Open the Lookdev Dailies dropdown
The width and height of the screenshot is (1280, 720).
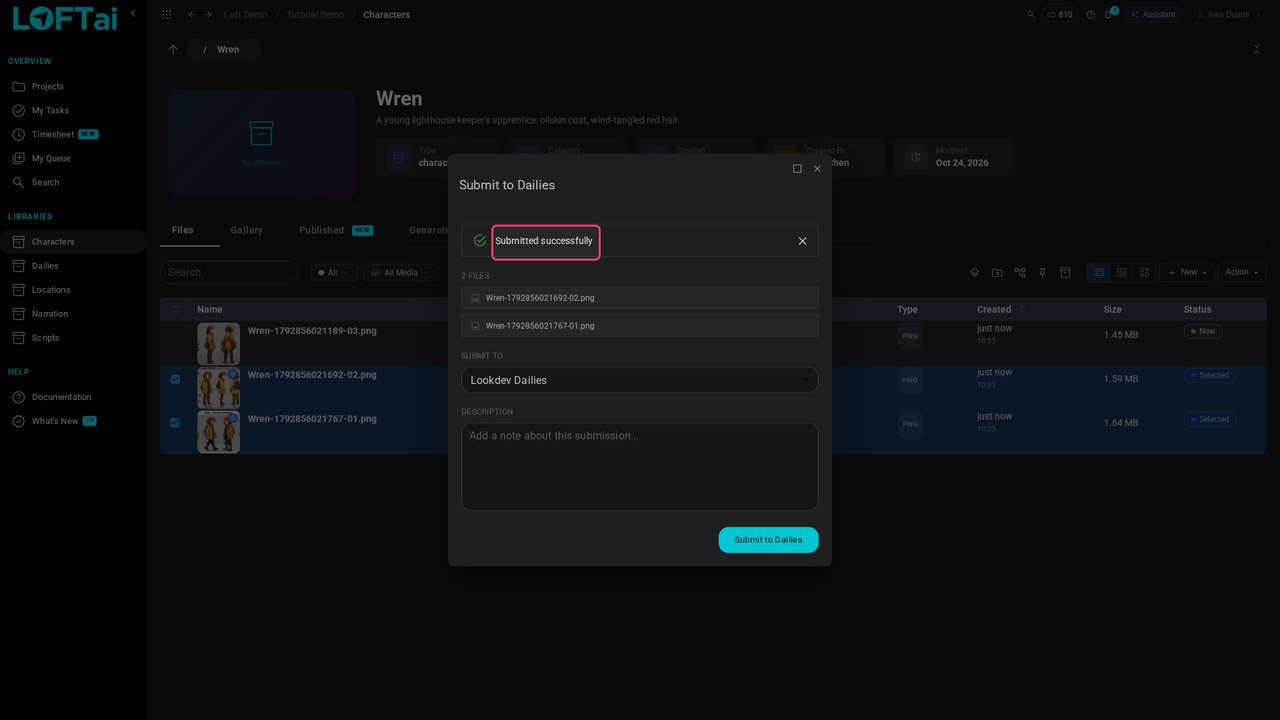tap(639, 380)
